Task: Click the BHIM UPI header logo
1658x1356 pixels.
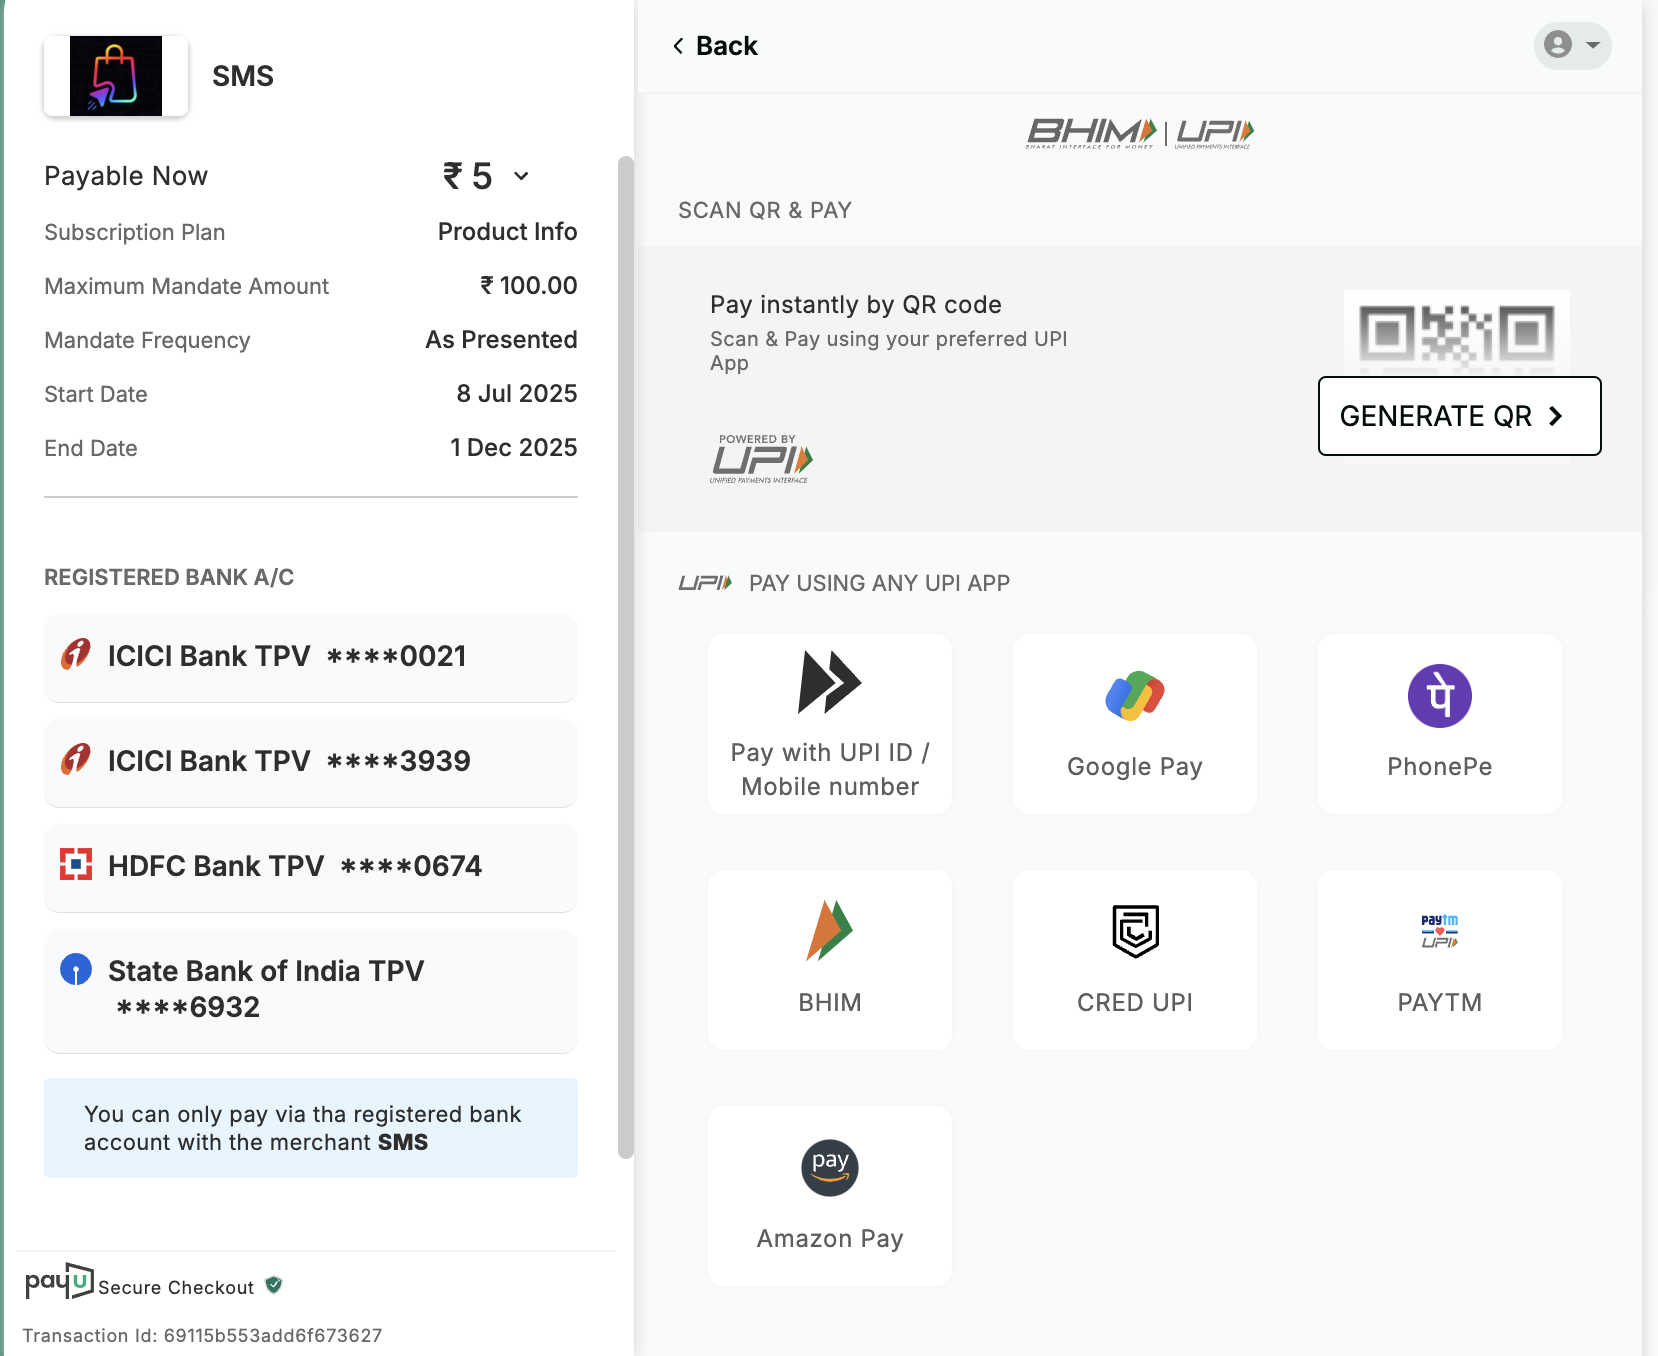Action: [1140, 132]
